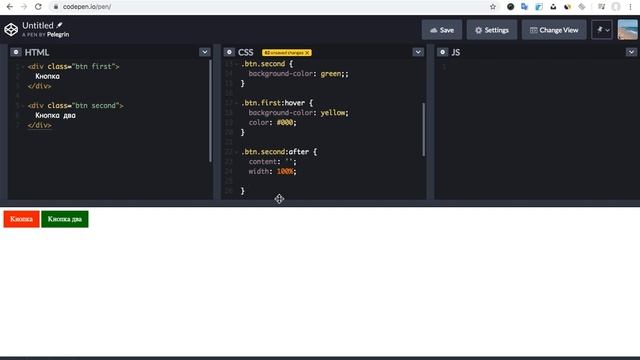Viewport: 640px width, 360px height.
Task: Click the HTML panel title
Action: tap(37, 52)
